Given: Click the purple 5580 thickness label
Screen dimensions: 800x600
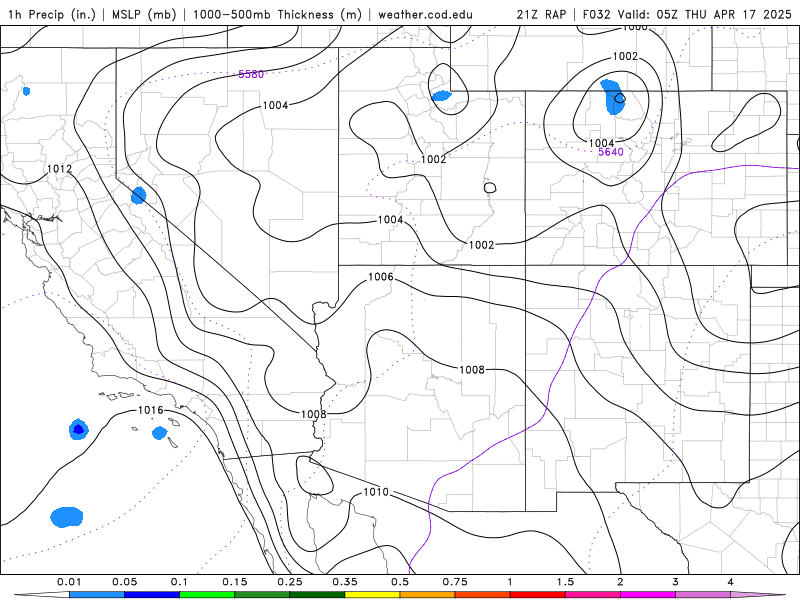Looking at the screenshot, I should tap(251, 74).
